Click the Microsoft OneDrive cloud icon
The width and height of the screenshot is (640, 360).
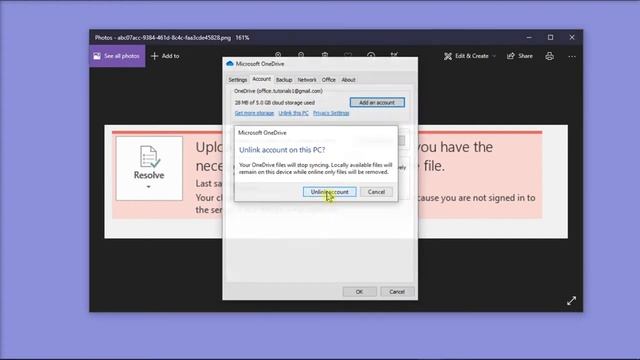pyautogui.click(x=230, y=64)
